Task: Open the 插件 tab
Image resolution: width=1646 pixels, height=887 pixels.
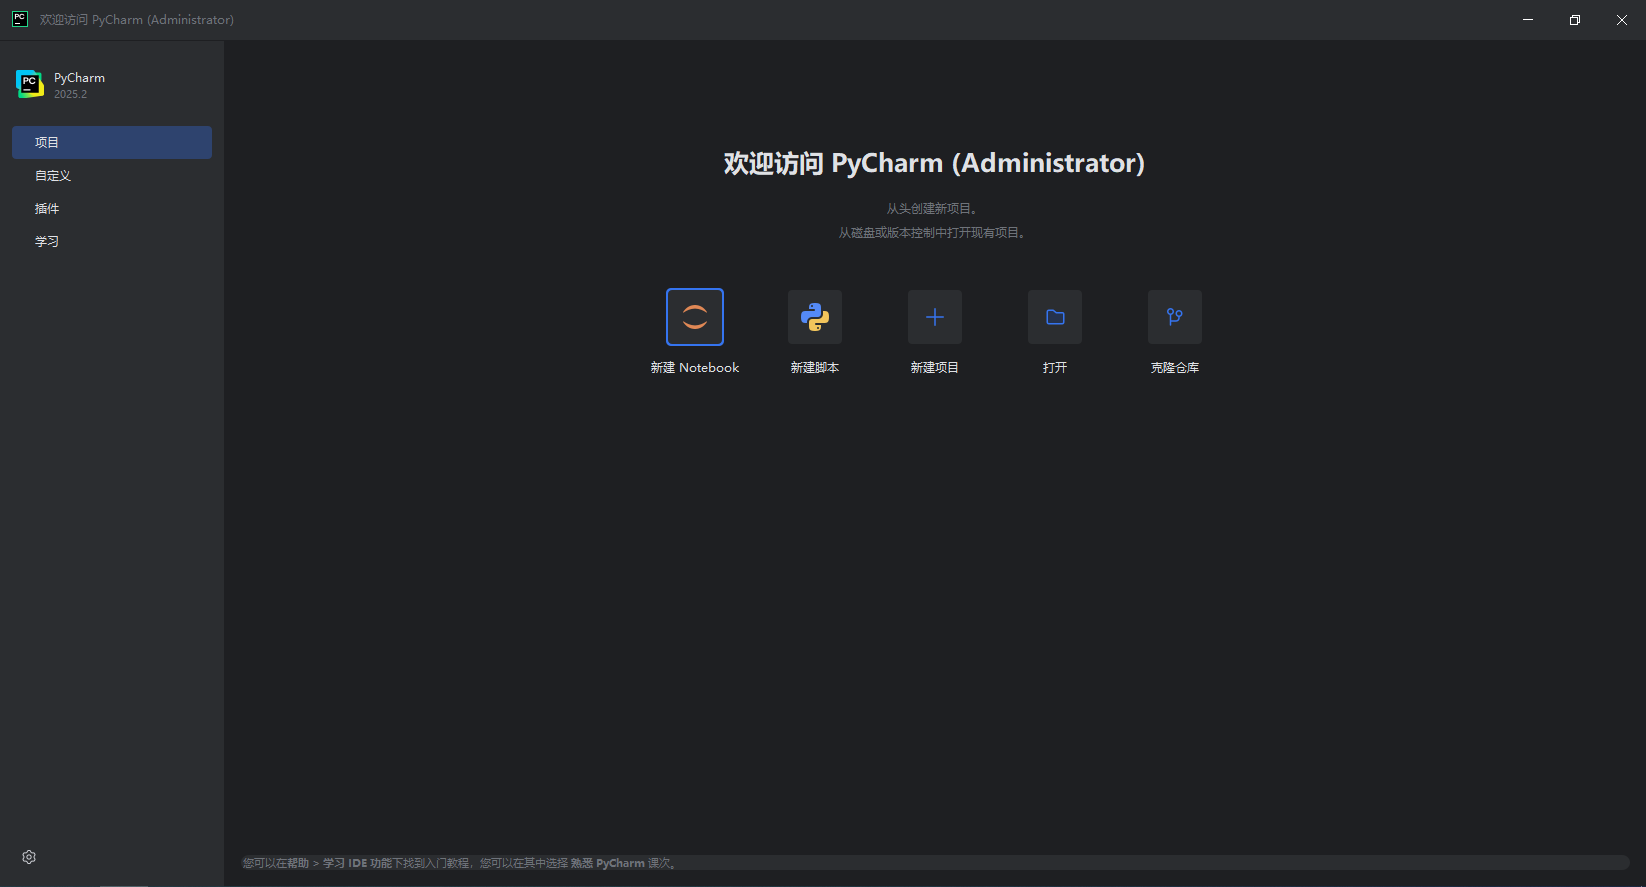Action: 47,208
